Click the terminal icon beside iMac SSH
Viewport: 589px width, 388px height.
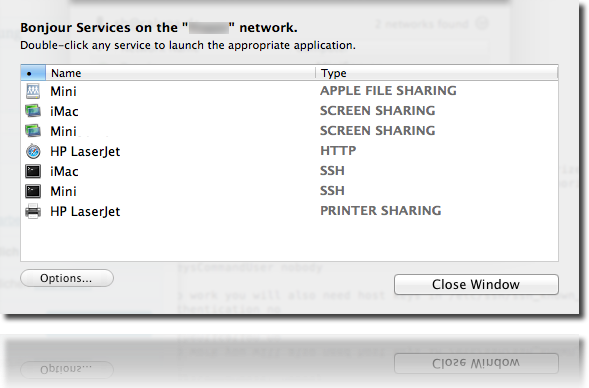pyautogui.click(x=33, y=171)
